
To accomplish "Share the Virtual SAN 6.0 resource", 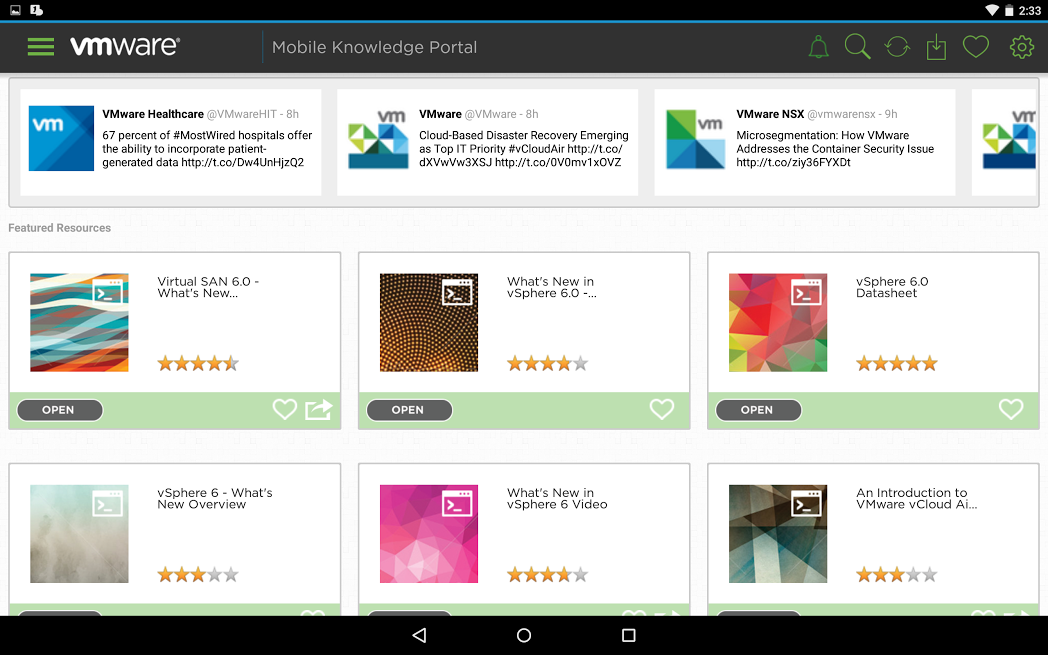I will 319,409.
